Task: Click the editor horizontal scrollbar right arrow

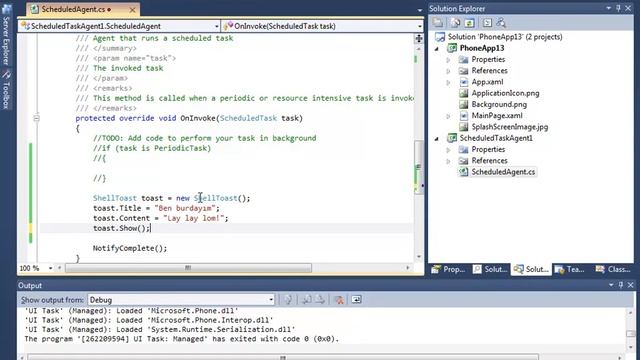Action: tap(407, 268)
